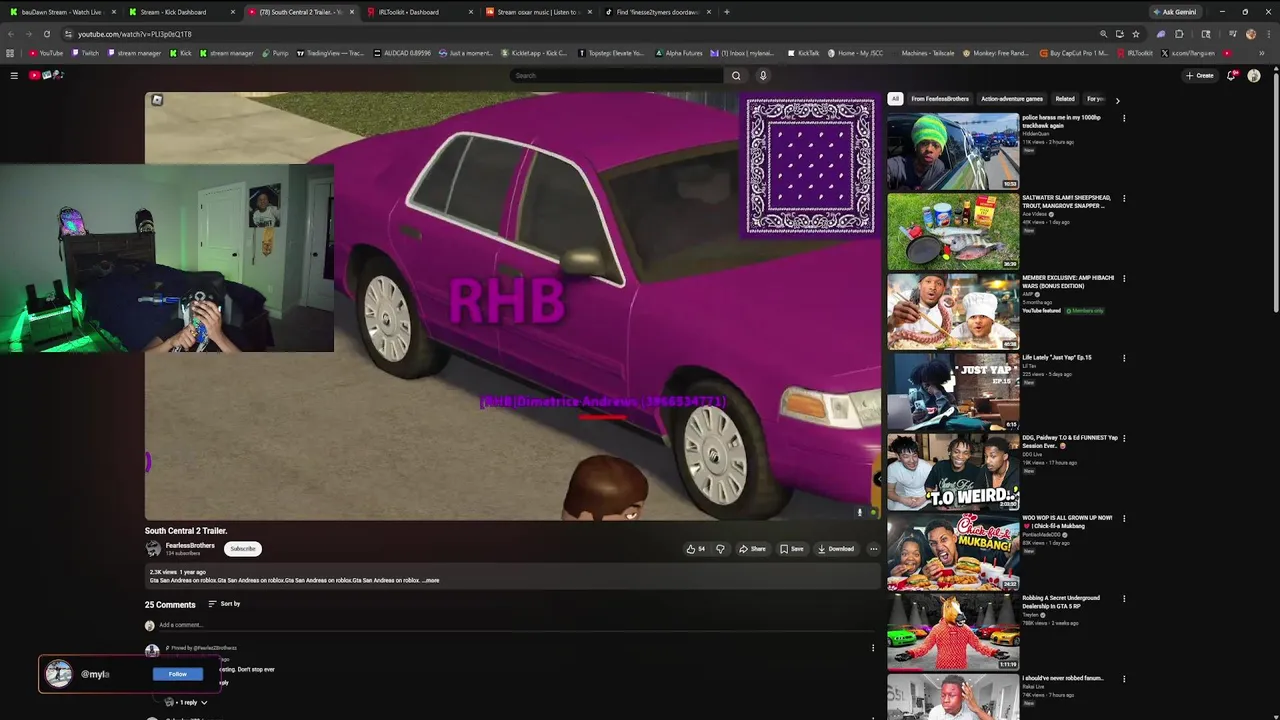The image size is (1280, 720).
Task: Select the All filter chip
Action: click(x=895, y=99)
